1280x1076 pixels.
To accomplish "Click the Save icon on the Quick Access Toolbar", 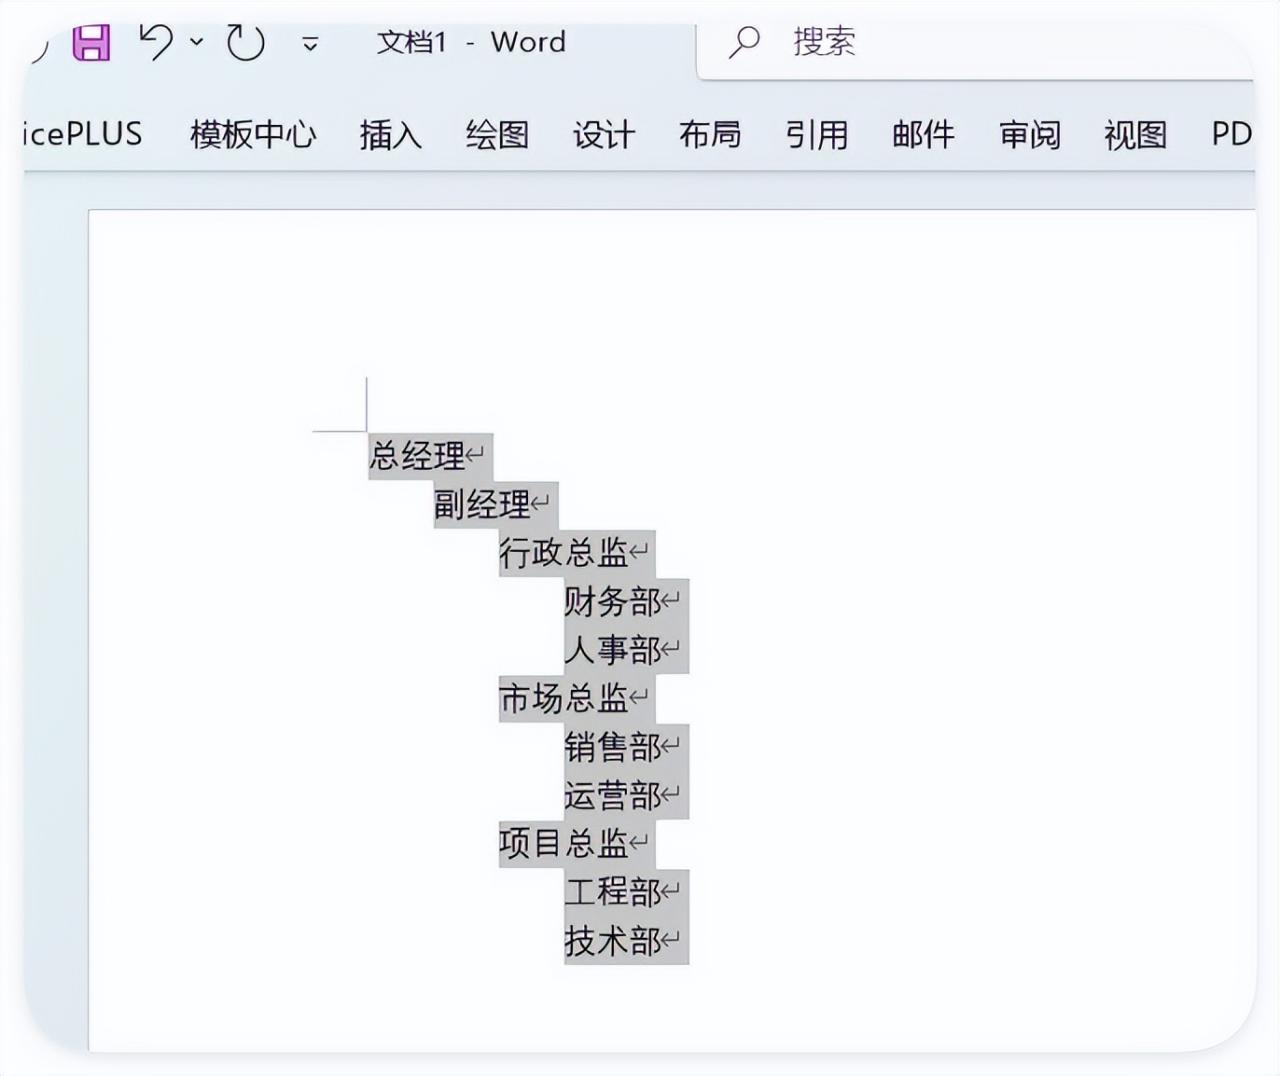I will click(x=90, y=42).
